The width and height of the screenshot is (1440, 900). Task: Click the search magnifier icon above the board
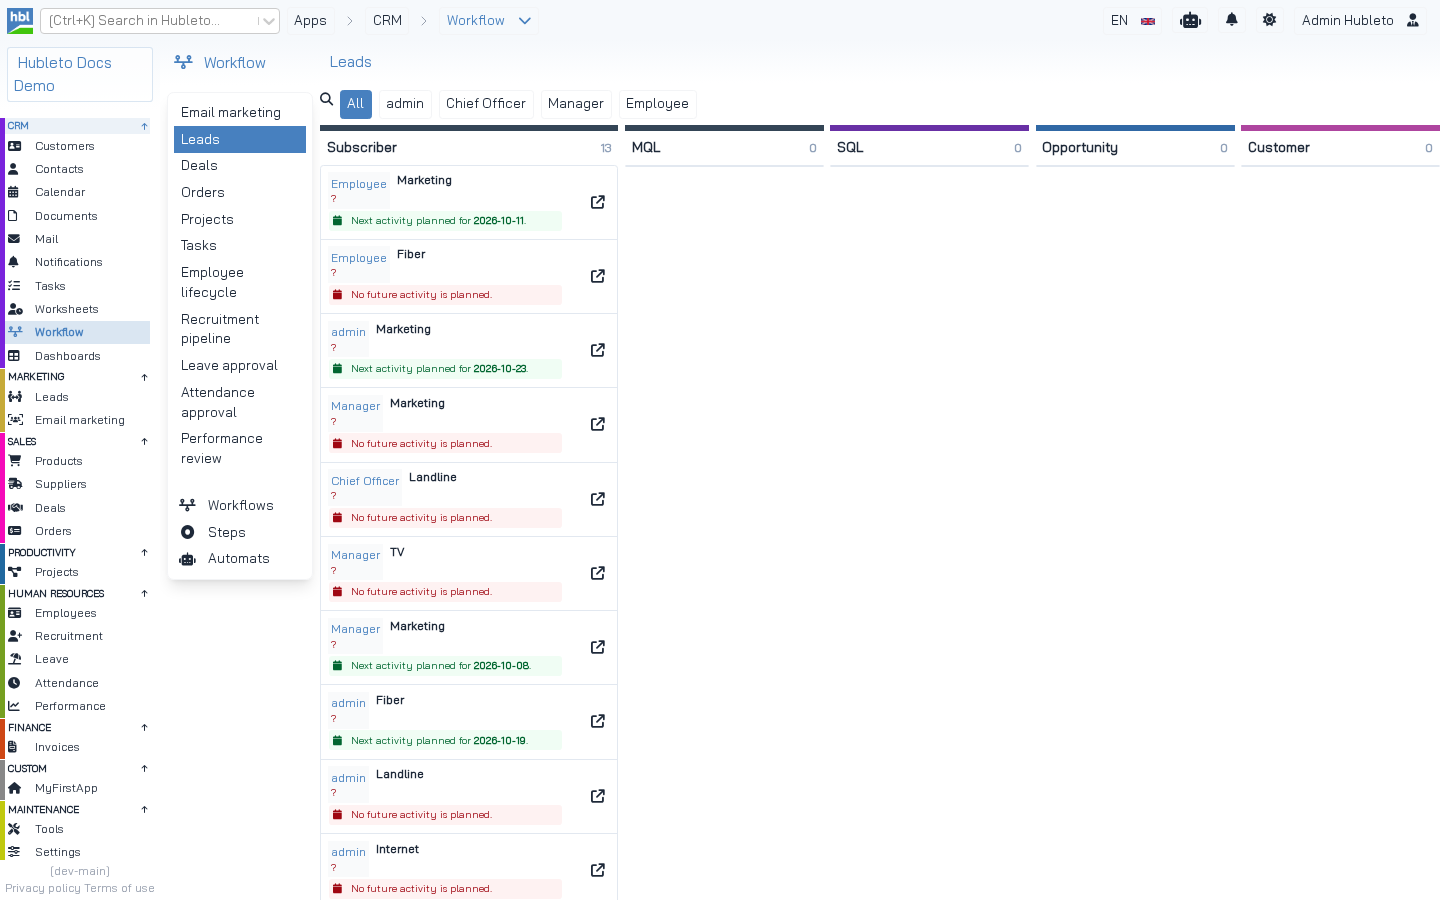[327, 99]
